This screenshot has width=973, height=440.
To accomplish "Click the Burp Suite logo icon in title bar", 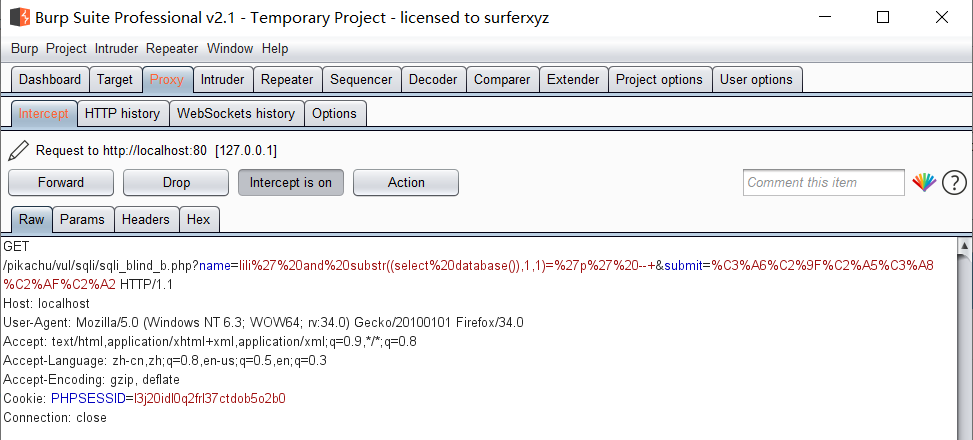I will (x=20, y=17).
